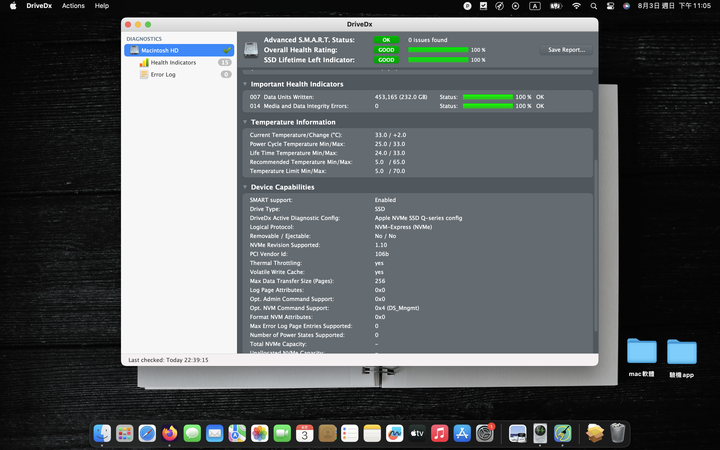The width and height of the screenshot is (720, 450).
Task: Click the Last checked status bar text
Action: pyautogui.click(x=168, y=360)
